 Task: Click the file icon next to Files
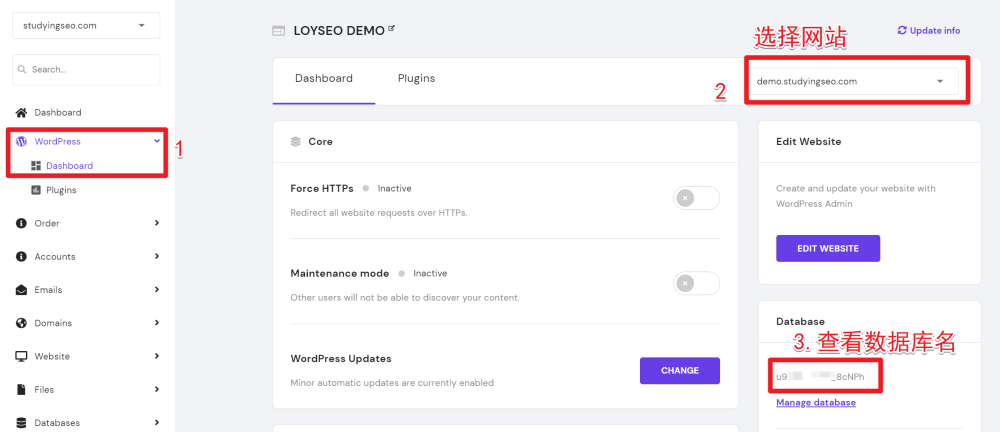point(22,389)
